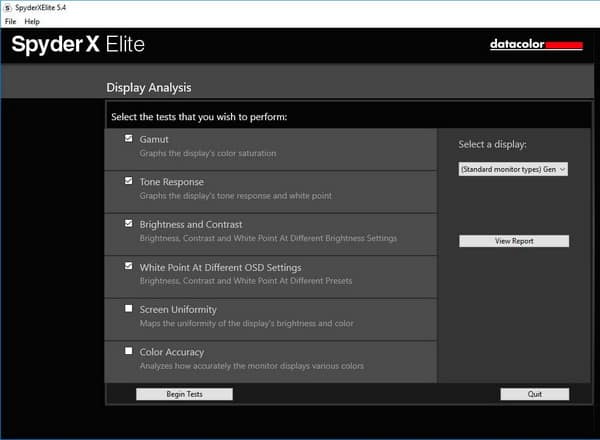Click the 'Display Analysis' heading
Screen dimensions: 600x440
[149, 88]
